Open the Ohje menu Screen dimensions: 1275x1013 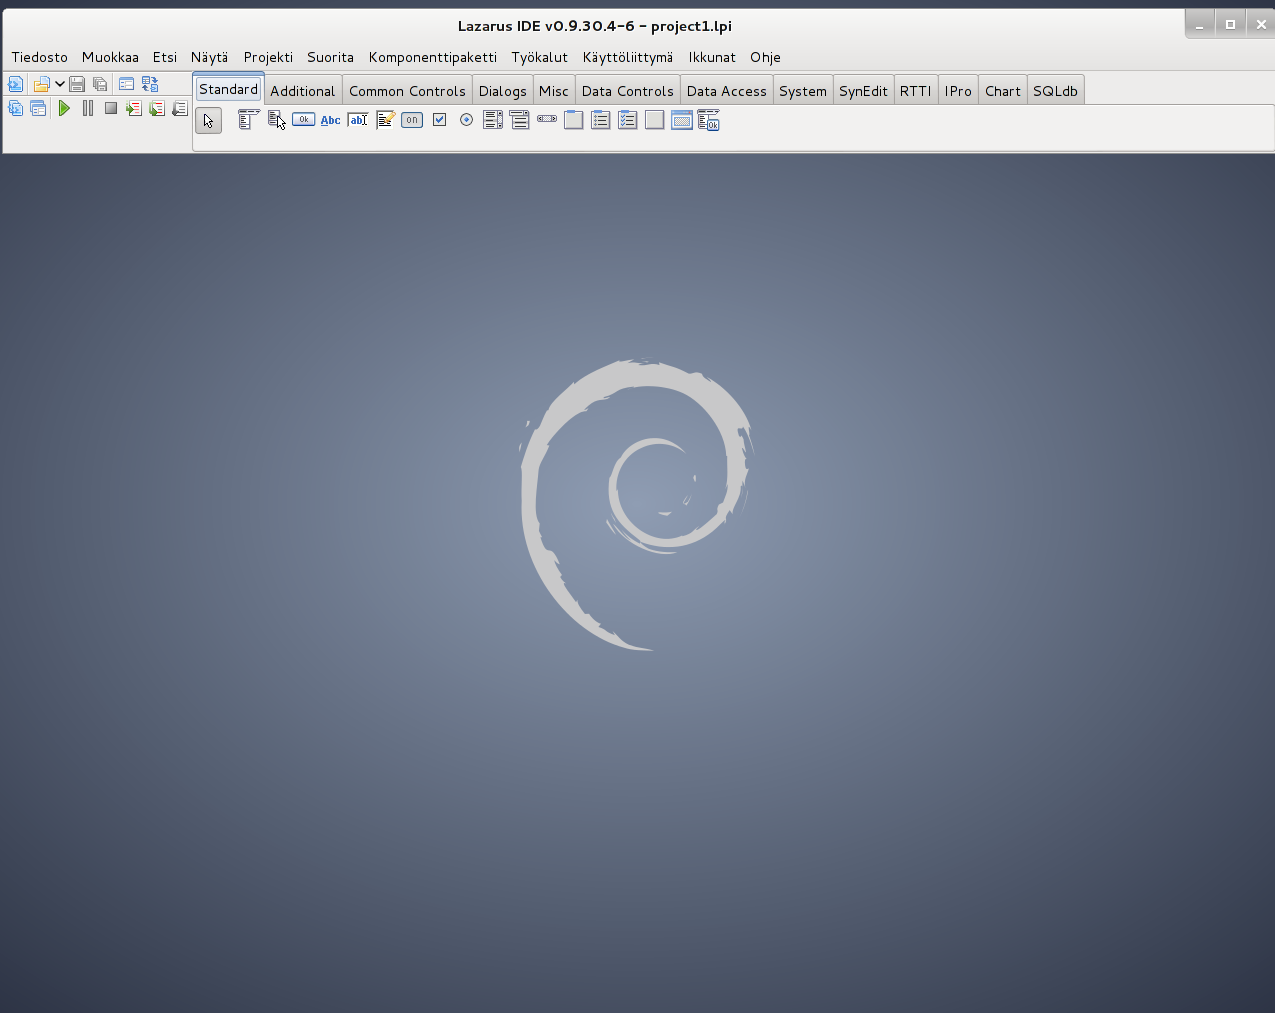(765, 57)
